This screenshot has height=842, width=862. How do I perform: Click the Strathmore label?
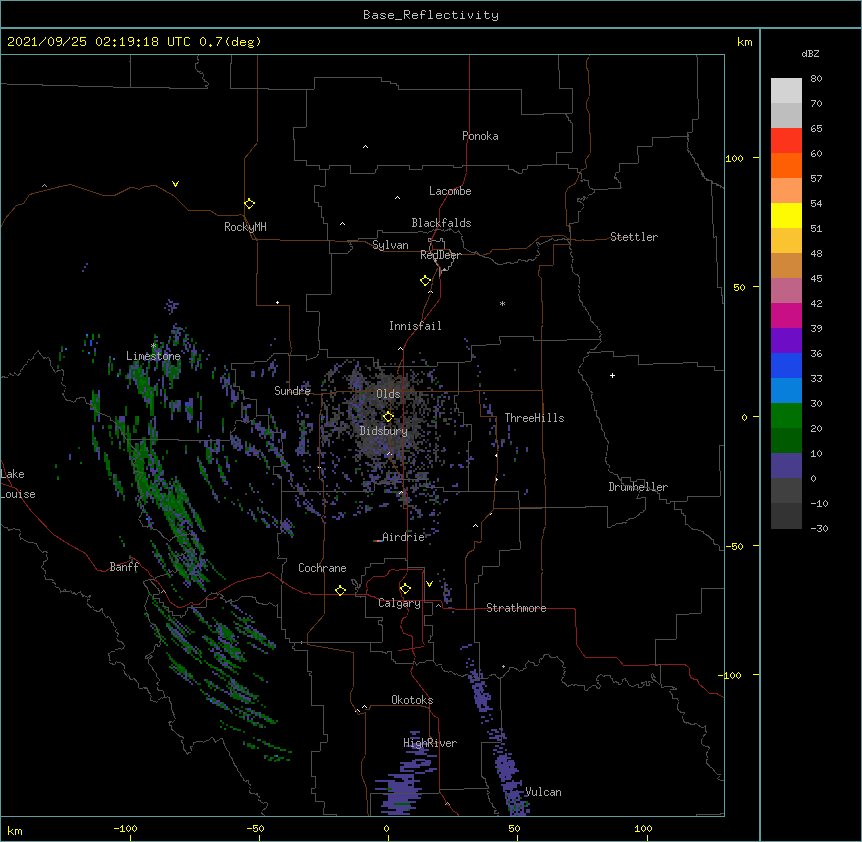click(x=516, y=608)
